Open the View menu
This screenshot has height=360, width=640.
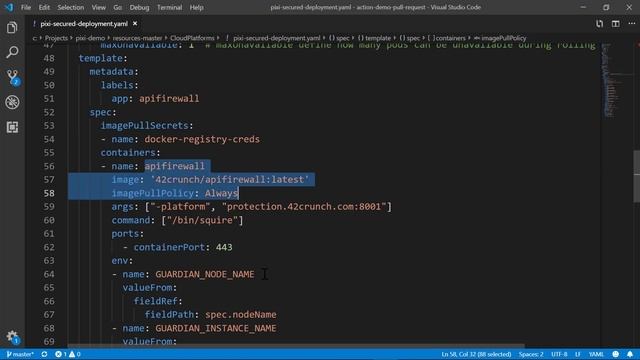pyautogui.click(x=98, y=7)
